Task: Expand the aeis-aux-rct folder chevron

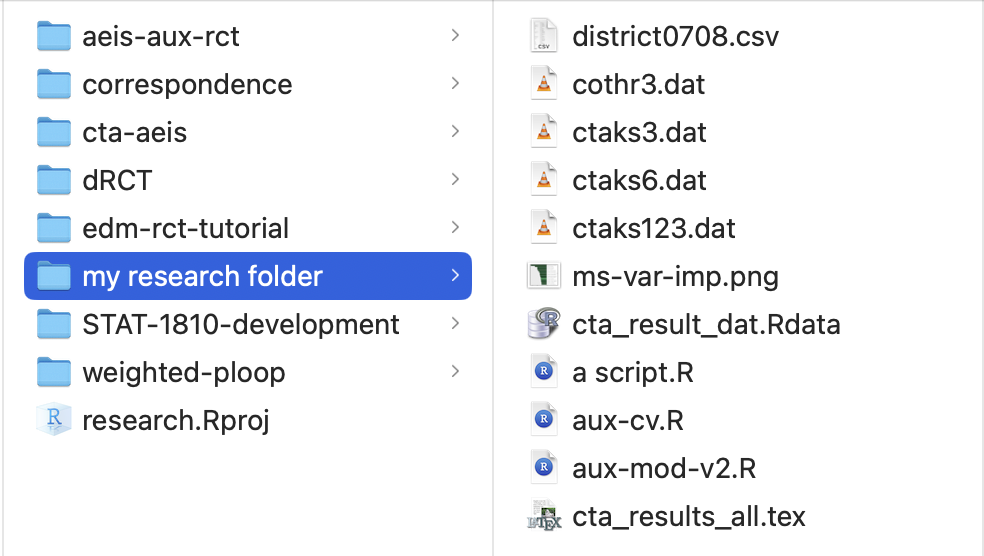Action: point(455,36)
